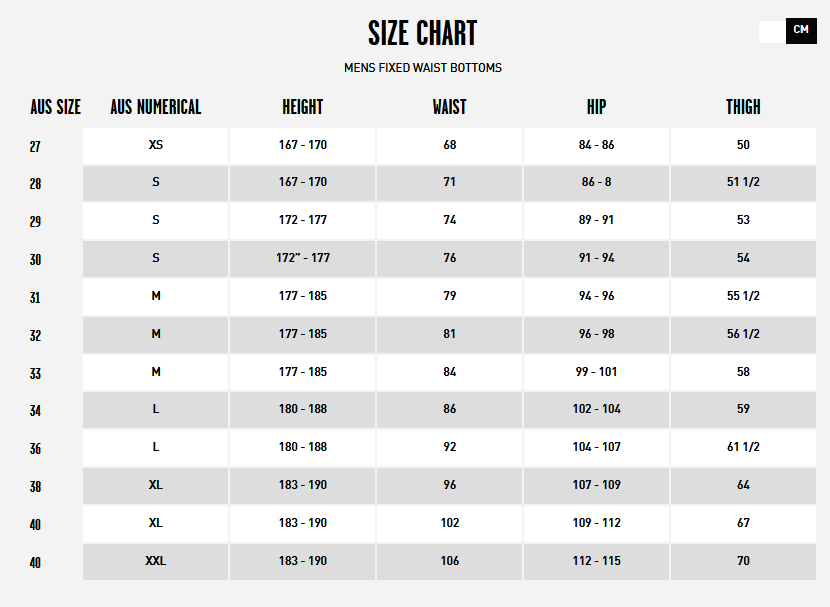Click the thigh value 70 cell

(x=743, y=561)
